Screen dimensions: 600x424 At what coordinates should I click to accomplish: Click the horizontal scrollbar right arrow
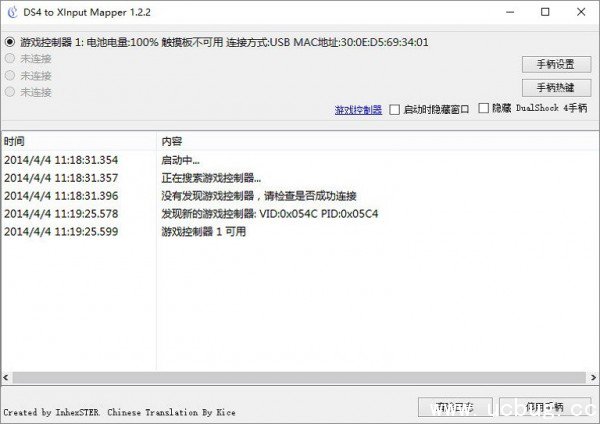point(593,378)
